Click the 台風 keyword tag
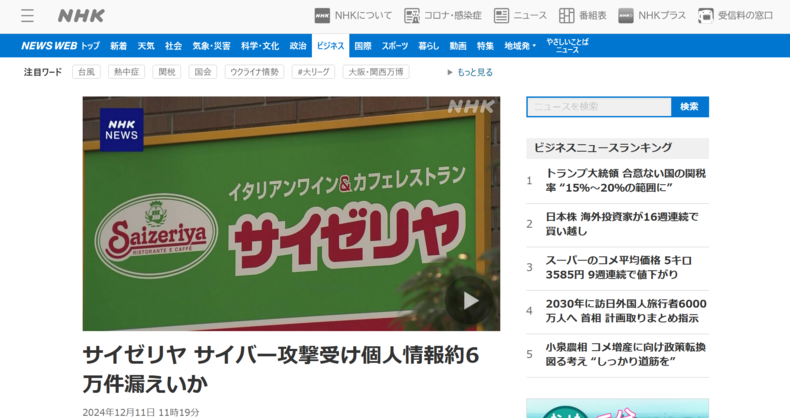The image size is (790, 418). pyautogui.click(x=86, y=72)
